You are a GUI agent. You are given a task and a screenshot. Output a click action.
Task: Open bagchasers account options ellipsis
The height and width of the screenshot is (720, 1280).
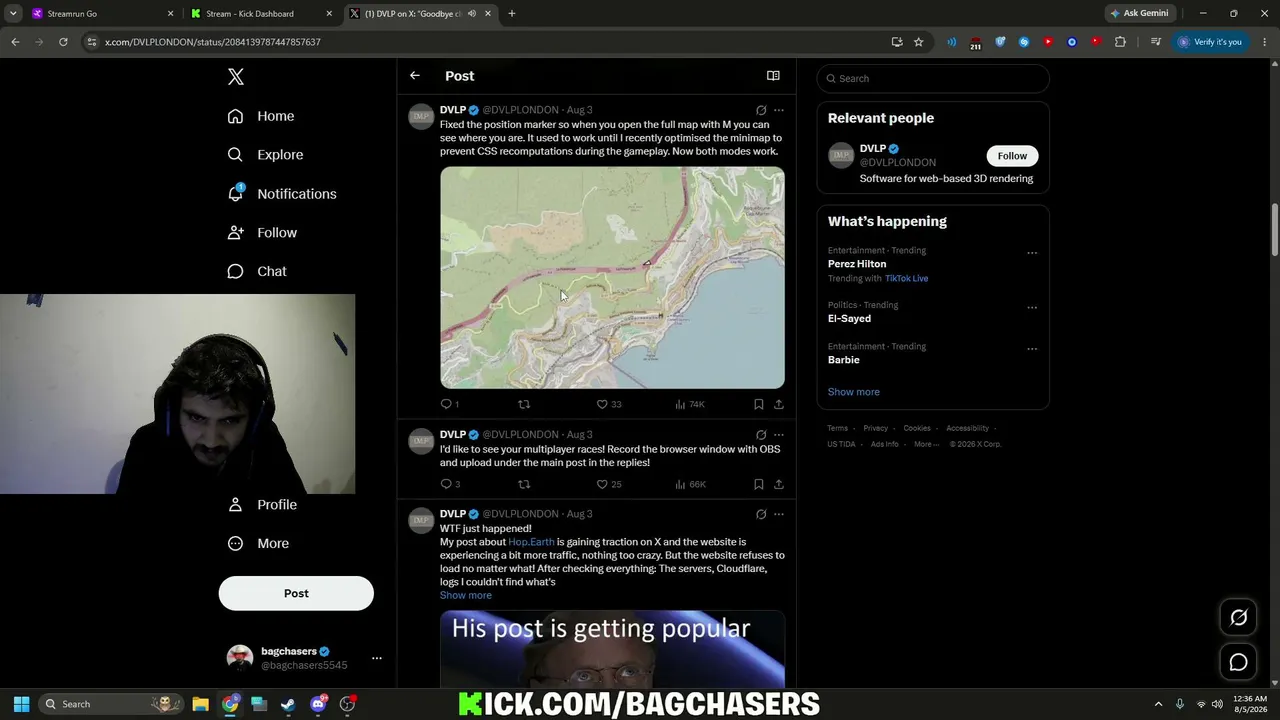pyautogui.click(x=377, y=658)
